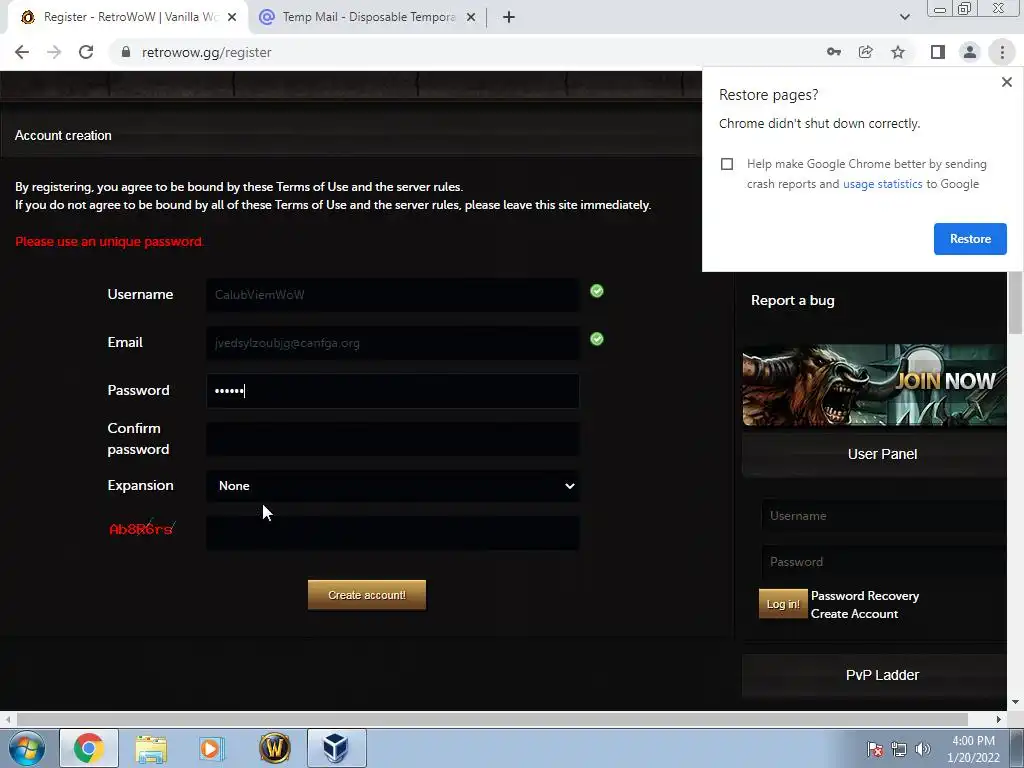Image resolution: width=1024 pixels, height=768 pixels.
Task: Click the green checkmark beside Email
Action: tap(597, 339)
